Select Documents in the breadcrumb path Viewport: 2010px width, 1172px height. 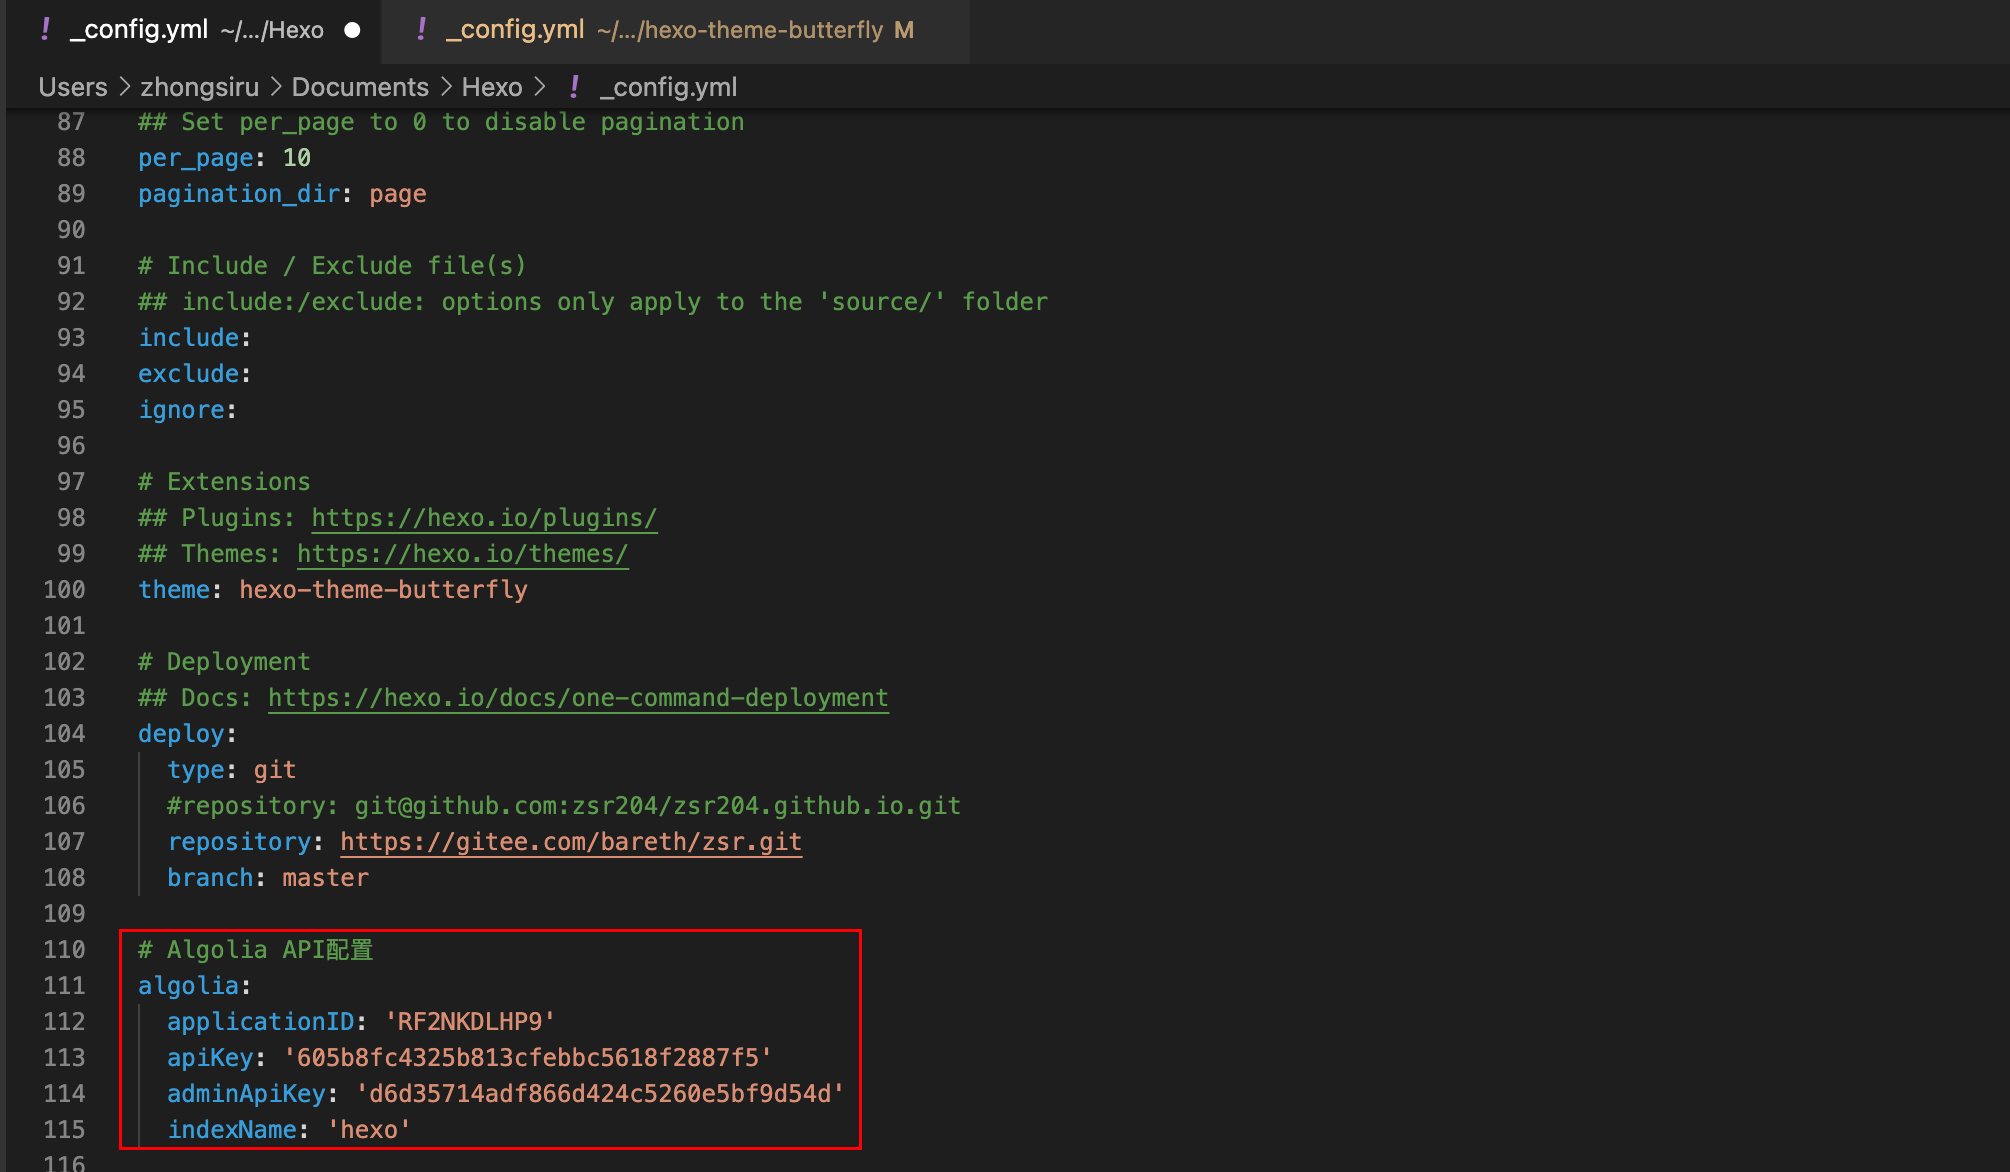(x=360, y=87)
